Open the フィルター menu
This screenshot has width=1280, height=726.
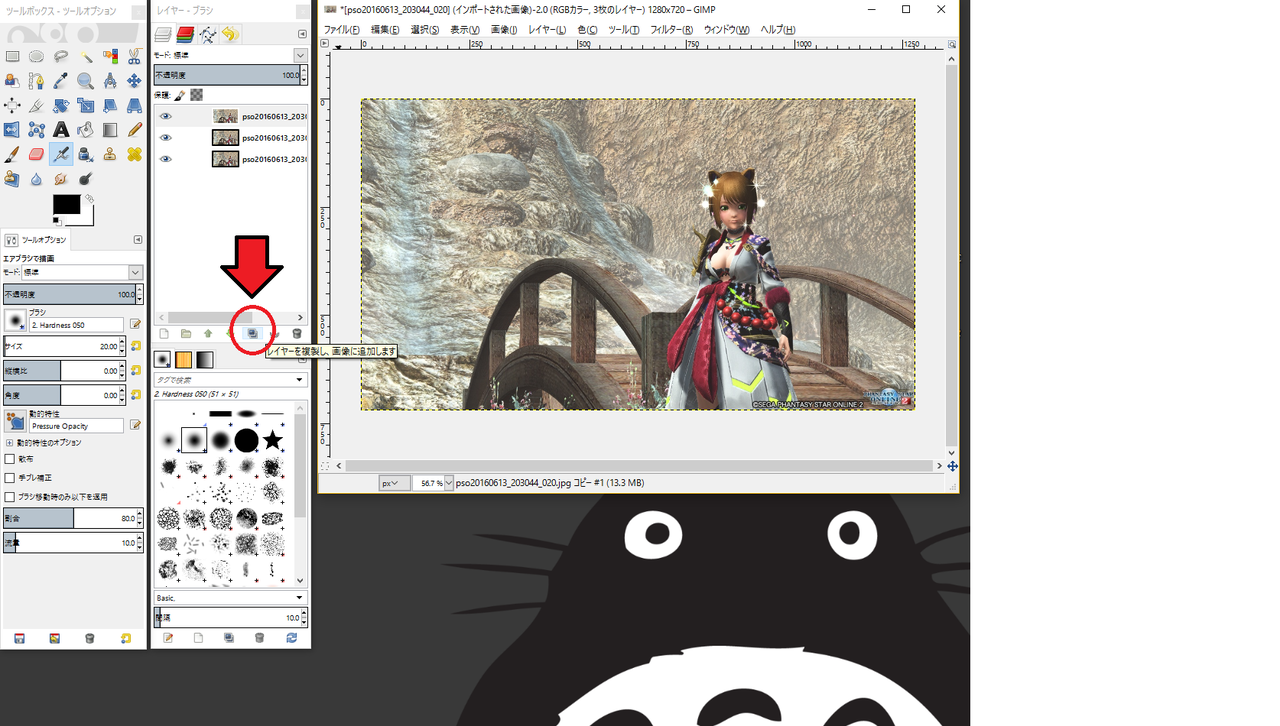pyautogui.click(x=671, y=30)
